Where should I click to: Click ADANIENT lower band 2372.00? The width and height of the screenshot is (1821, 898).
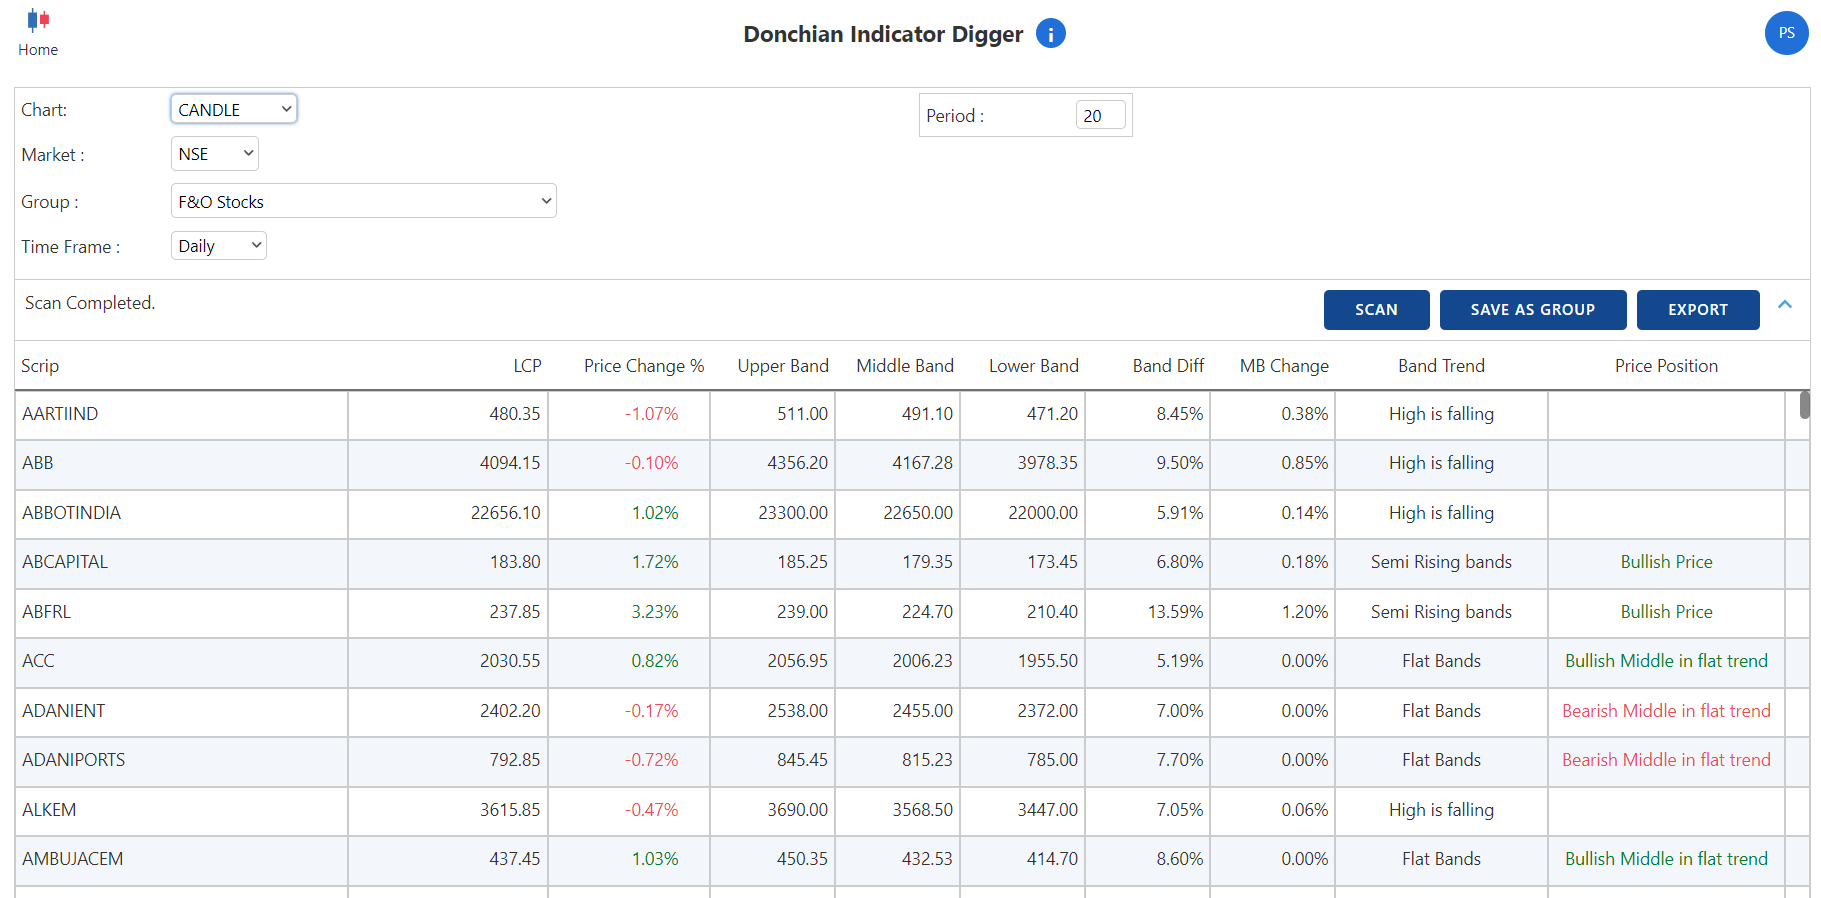point(1047,711)
